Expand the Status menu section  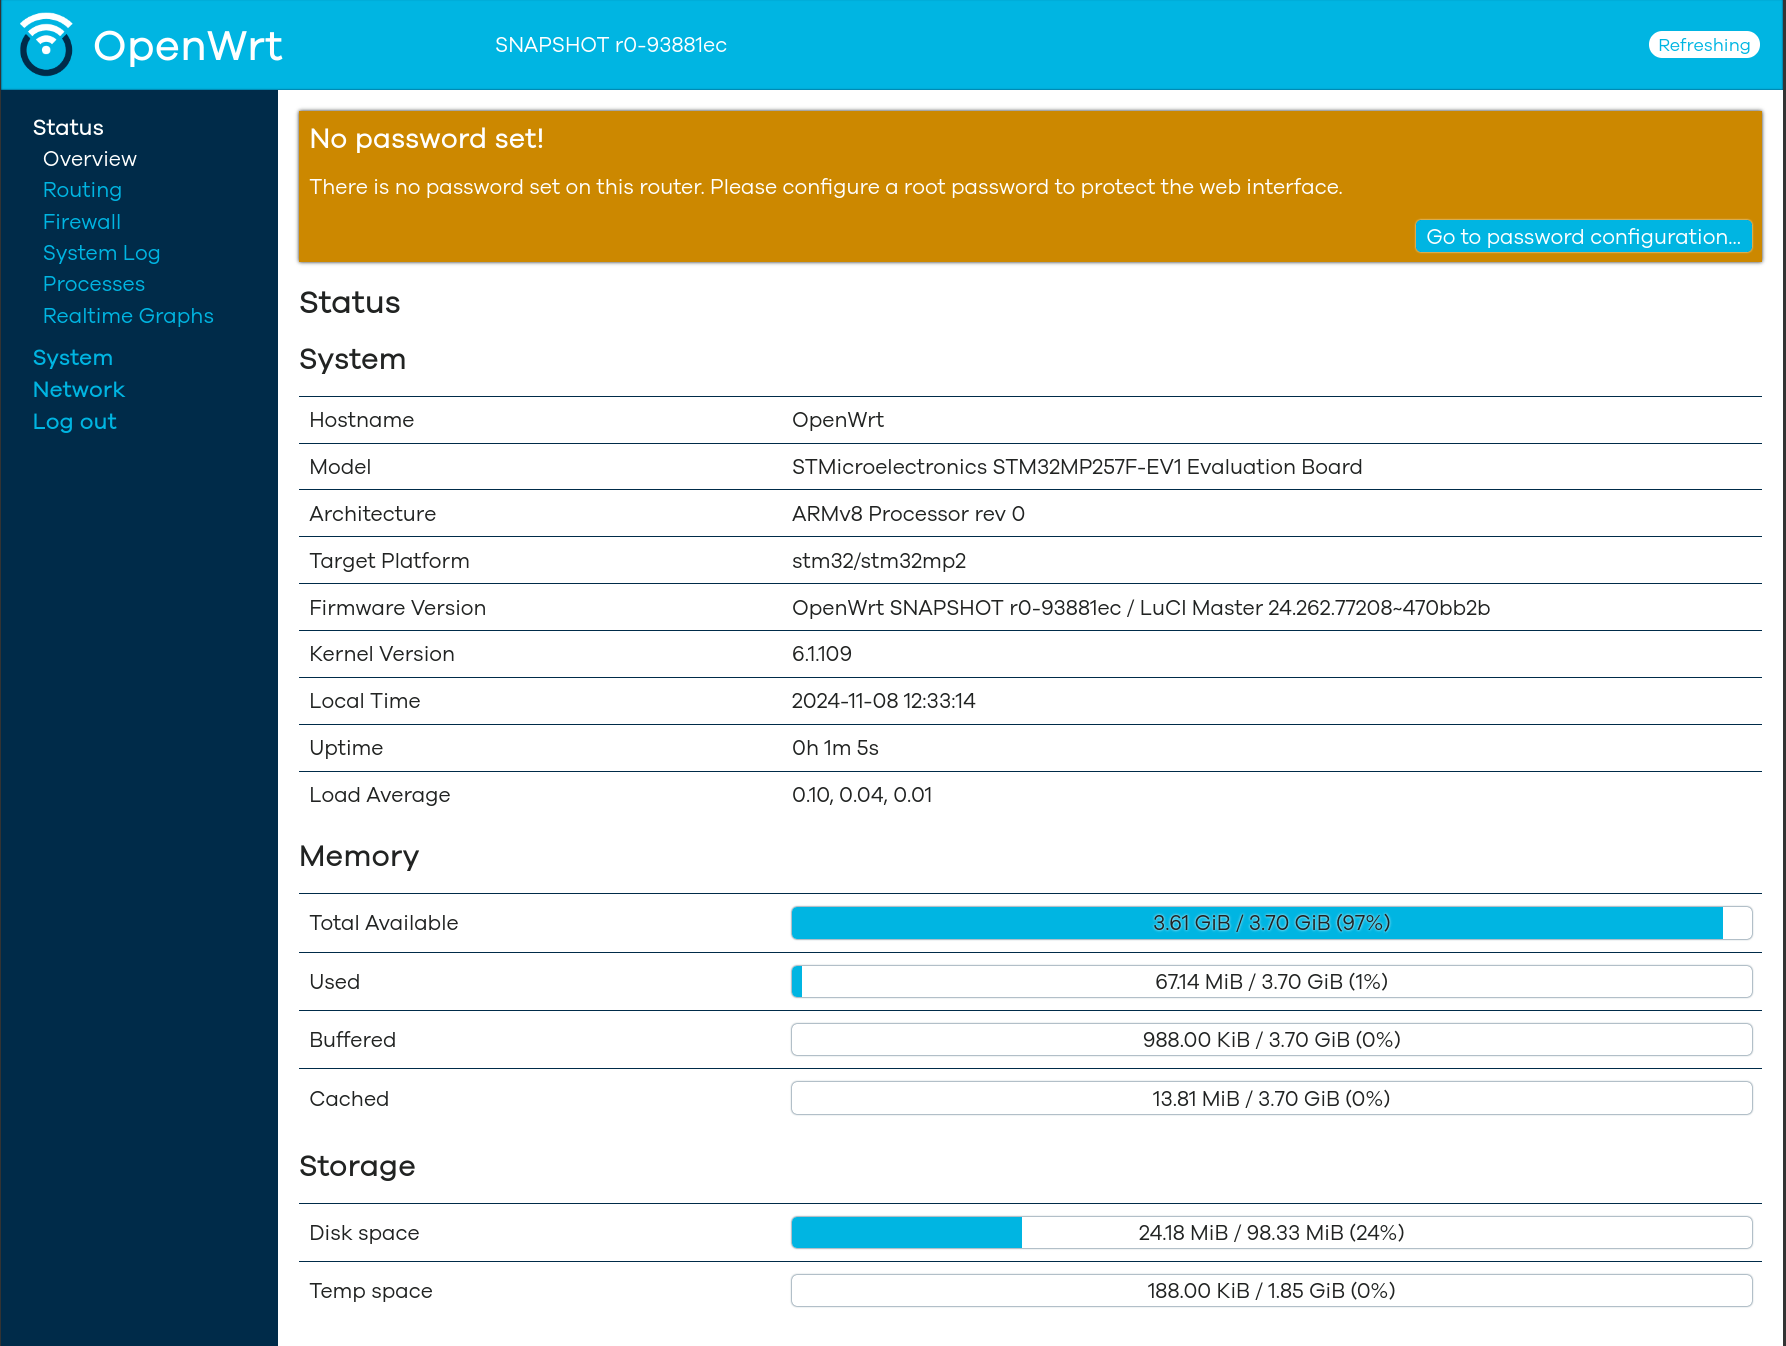click(68, 127)
